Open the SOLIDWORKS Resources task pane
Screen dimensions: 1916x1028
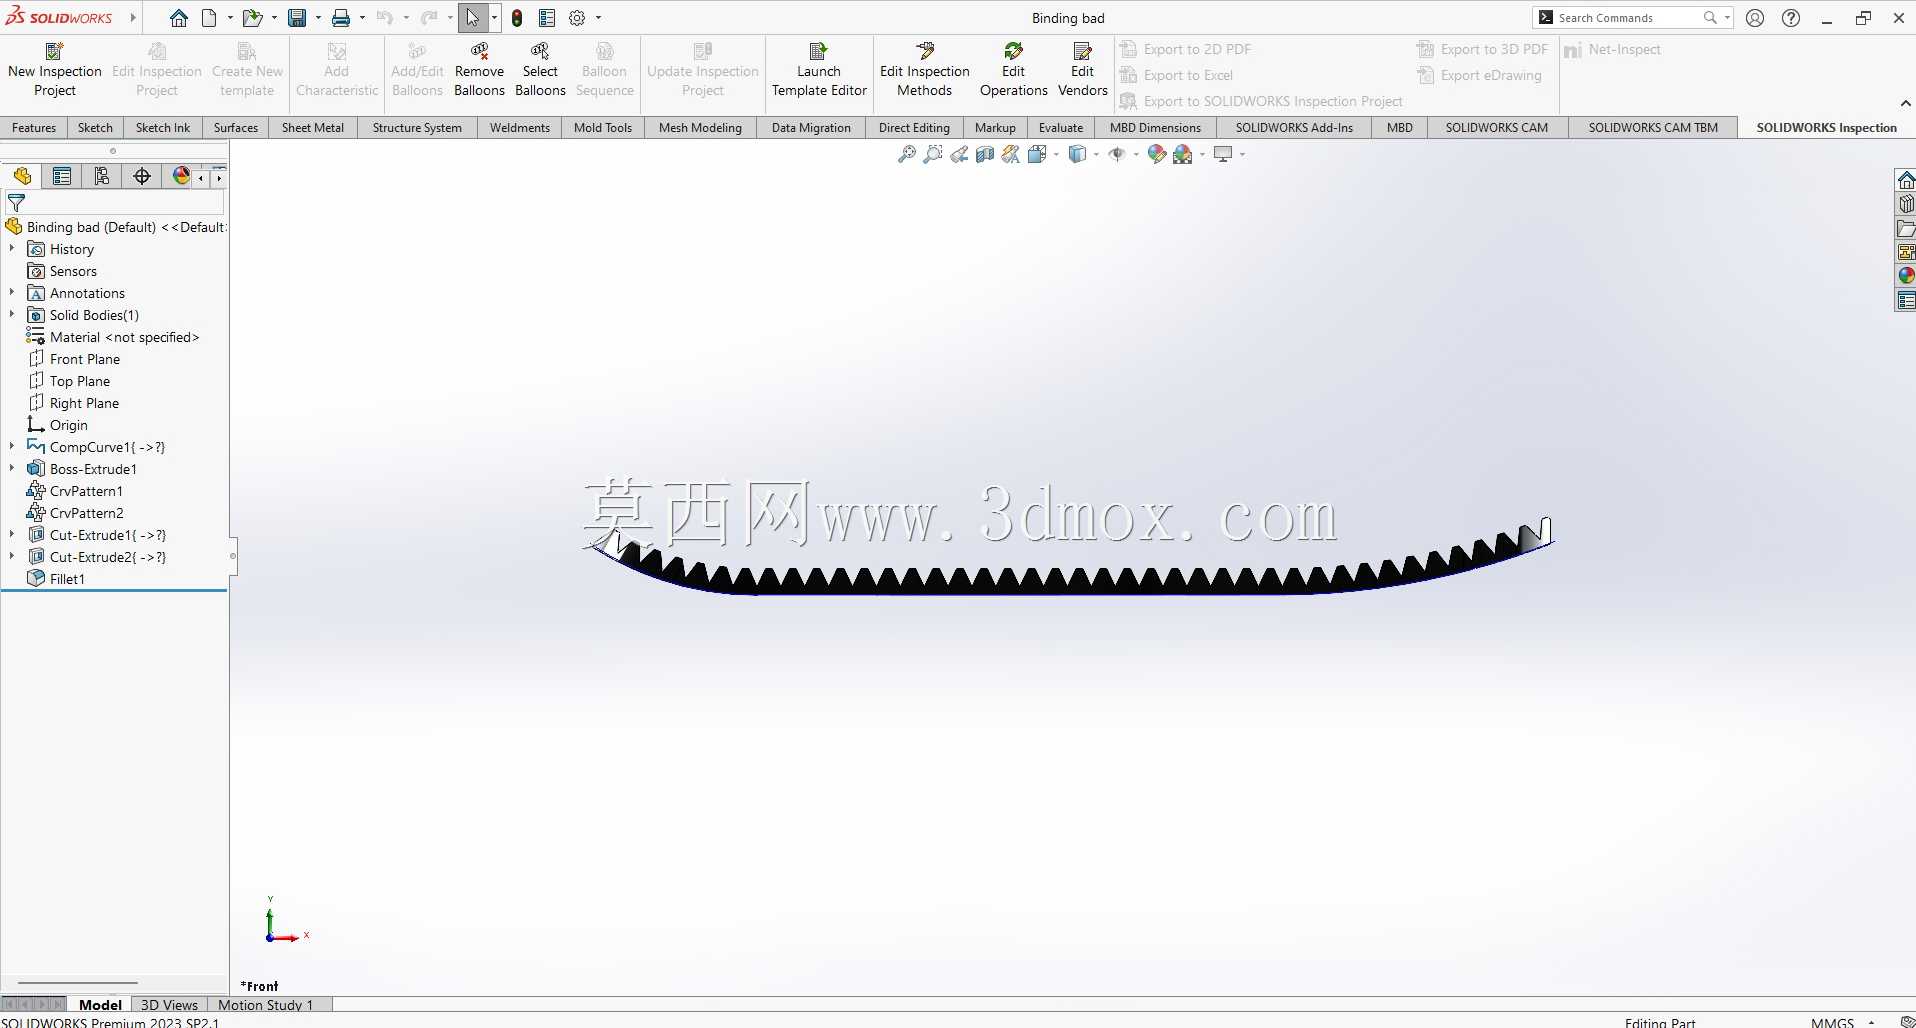(x=1906, y=180)
